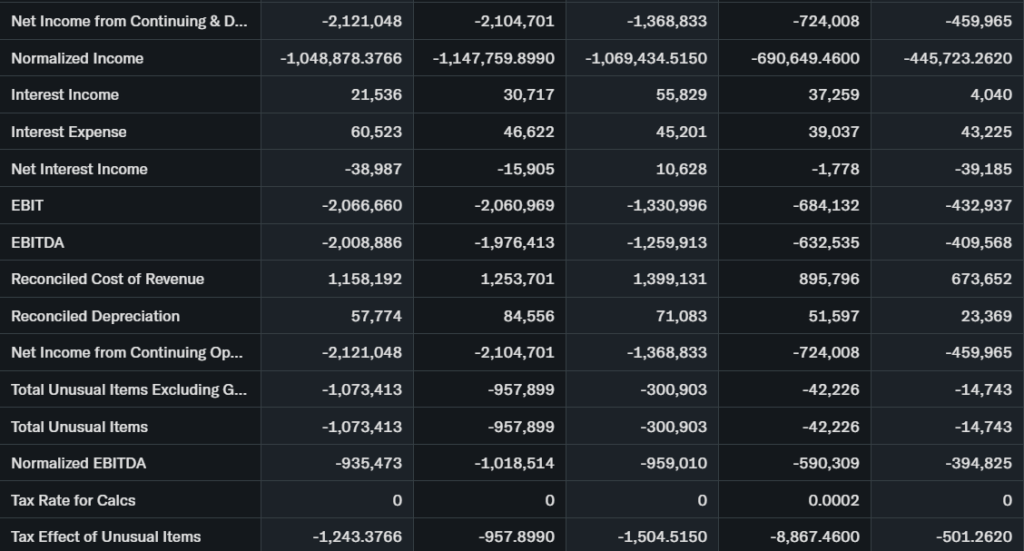Screen dimensions: 1024x551
Task: Click the truncated Total Unusual Items Excluding G... label
Action: (x=128, y=390)
